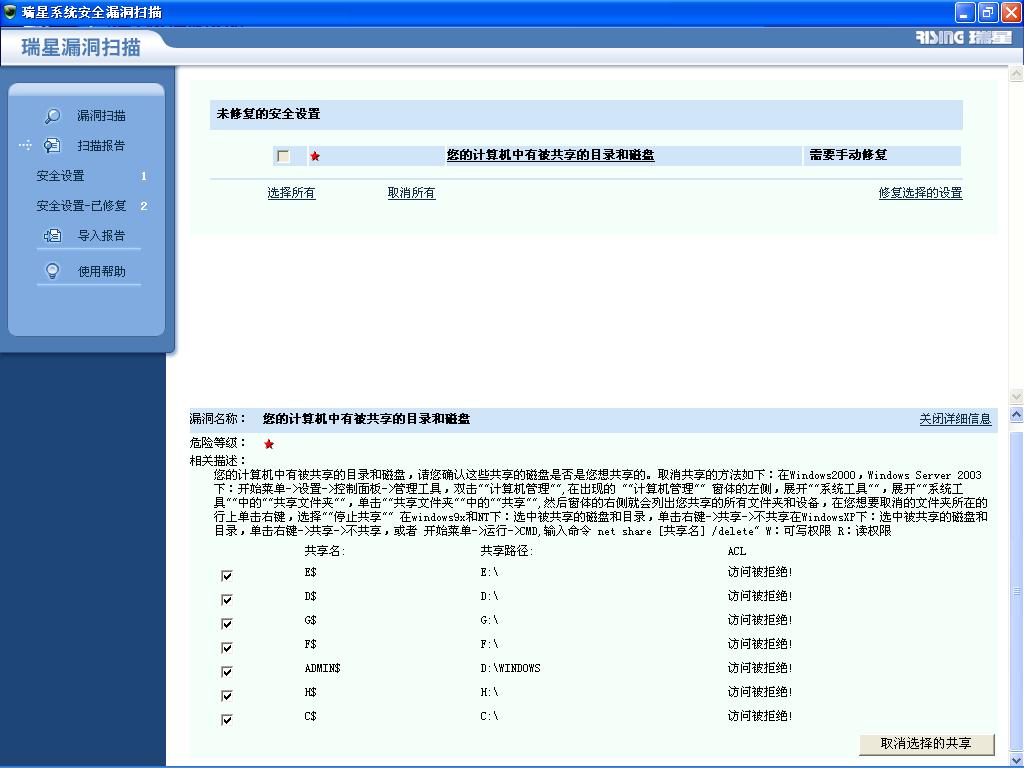Click the E:\ share path

point(489,572)
